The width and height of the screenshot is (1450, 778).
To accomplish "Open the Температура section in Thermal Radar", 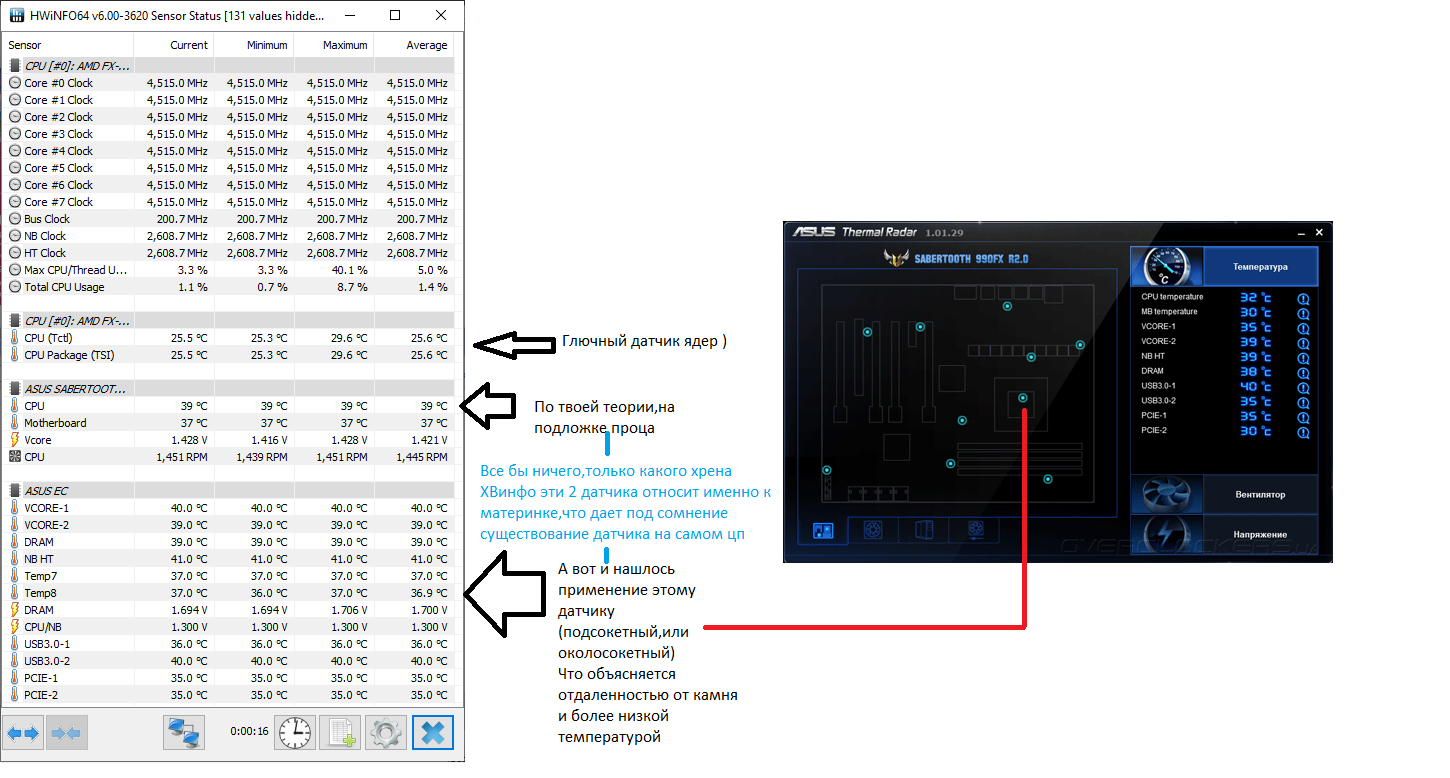I will (x=1224, y=267).
